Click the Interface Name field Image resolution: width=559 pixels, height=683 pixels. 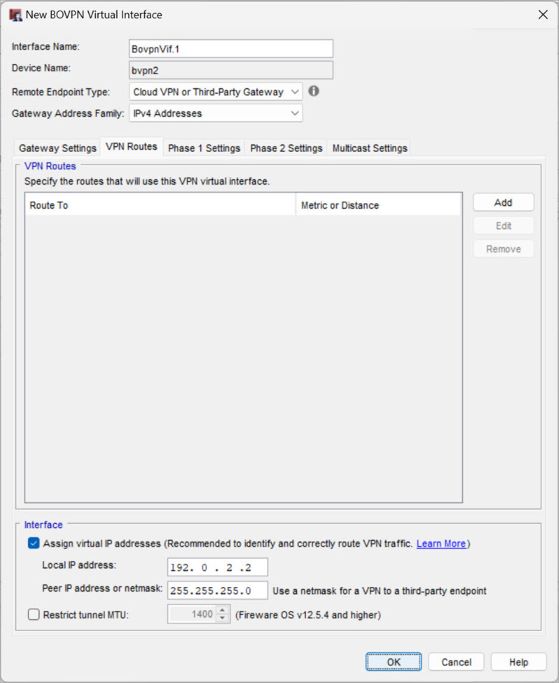tap(231, 49)
